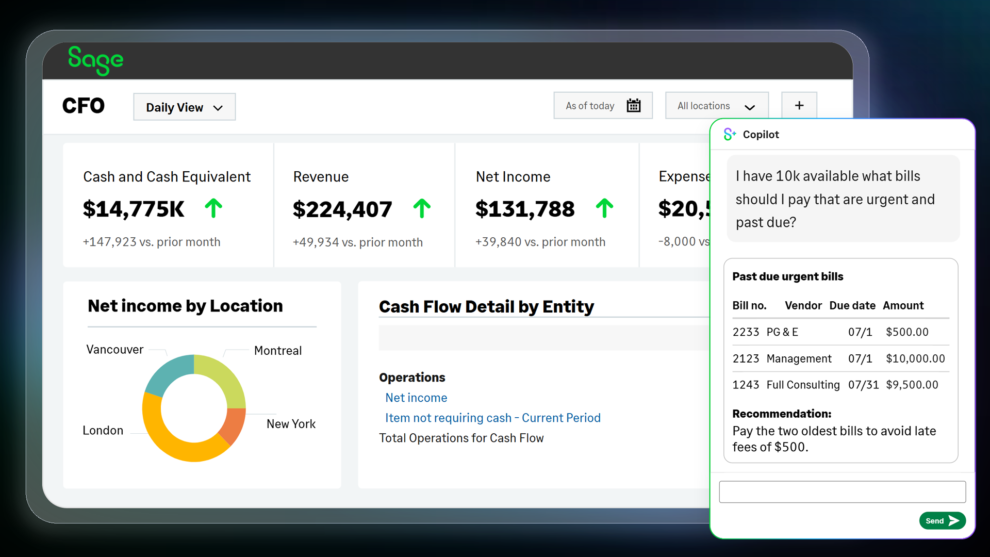
Task: Click the London chart label
Action: (x=103, y=430)
